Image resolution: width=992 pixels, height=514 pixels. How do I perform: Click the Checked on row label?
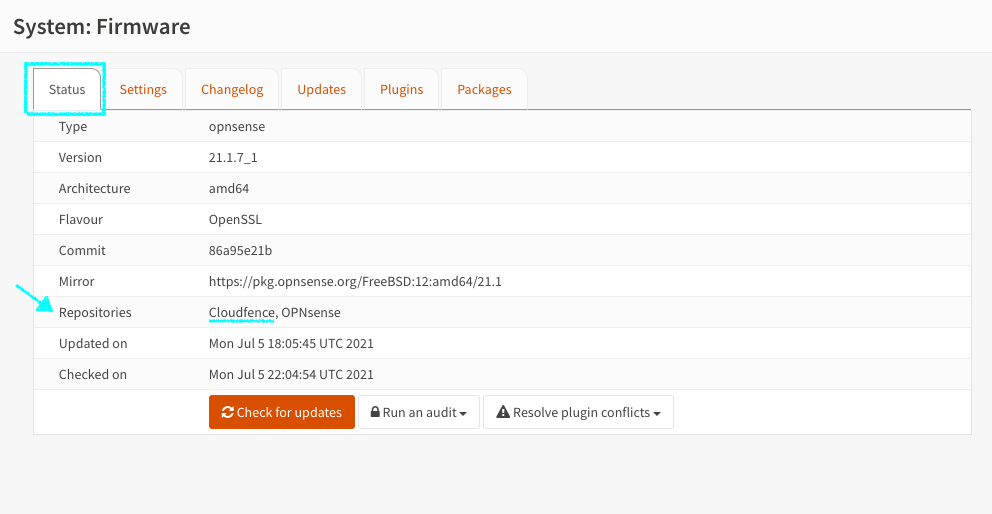(93, 375)
